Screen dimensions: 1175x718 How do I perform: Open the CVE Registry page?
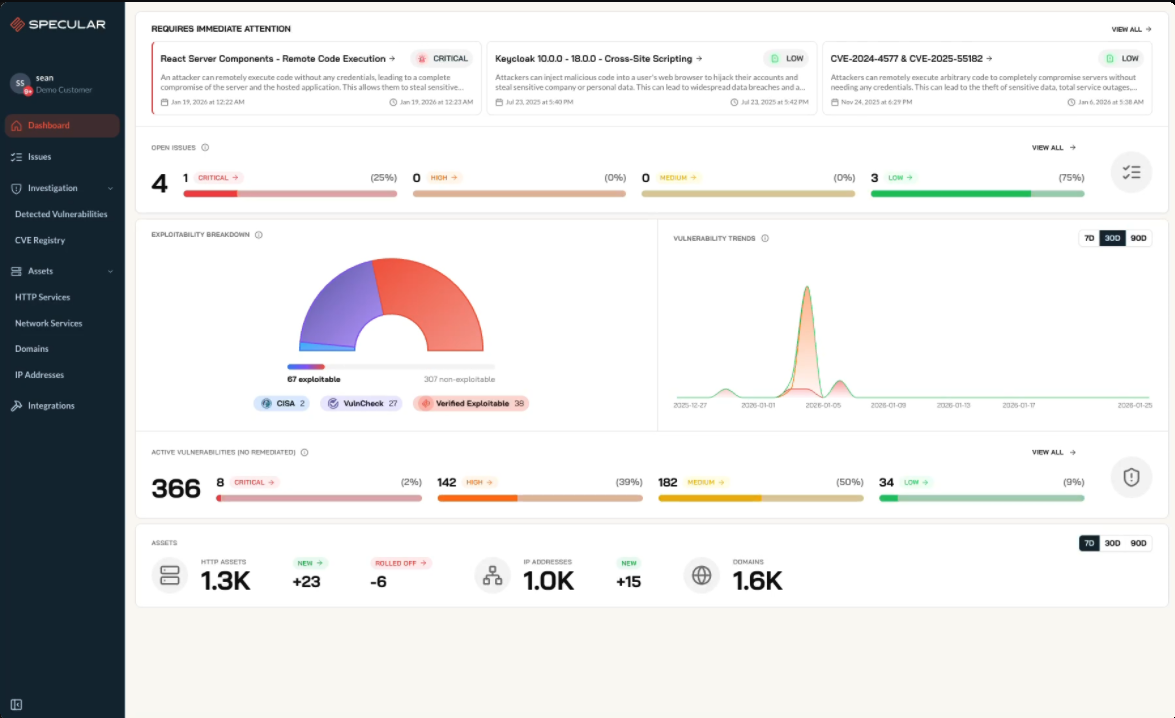tap(40, 241)
